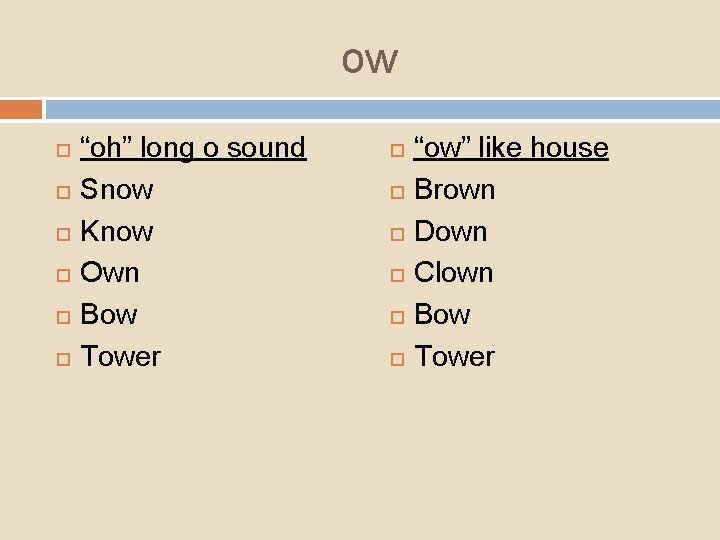Click the word Snow
The image size is (720, 540).
click(x=117, y=189)
